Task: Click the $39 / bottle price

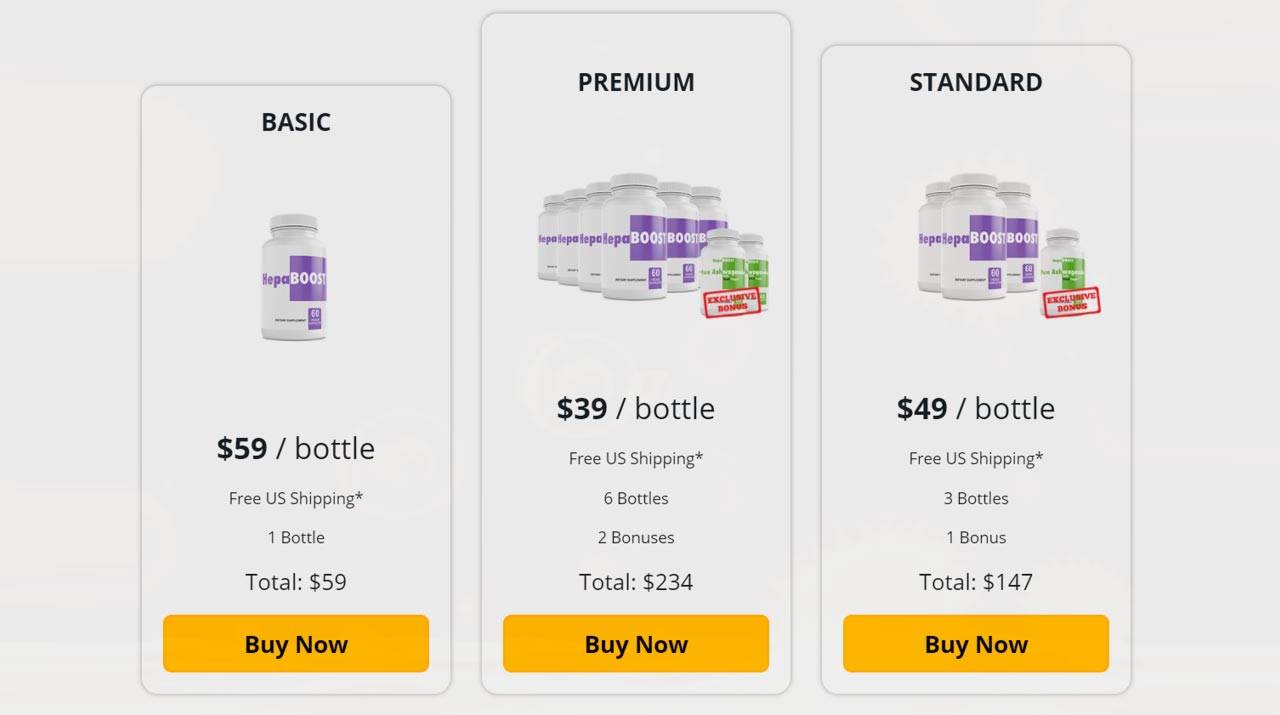Action: pos(636,408)
